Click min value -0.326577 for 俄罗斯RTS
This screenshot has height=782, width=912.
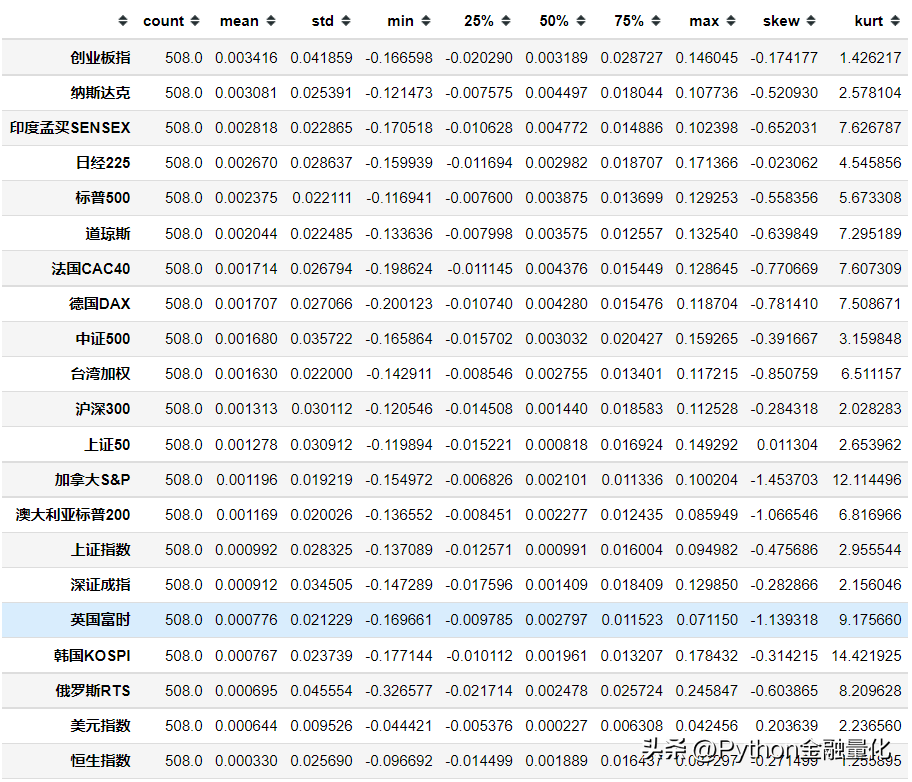pos(399,691)
